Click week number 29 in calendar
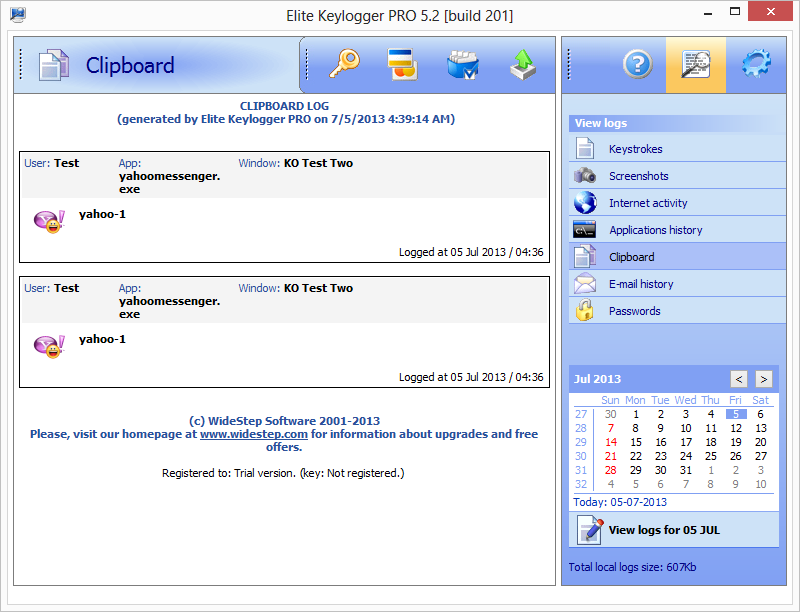800x612 pixels. tap(581, 442)
